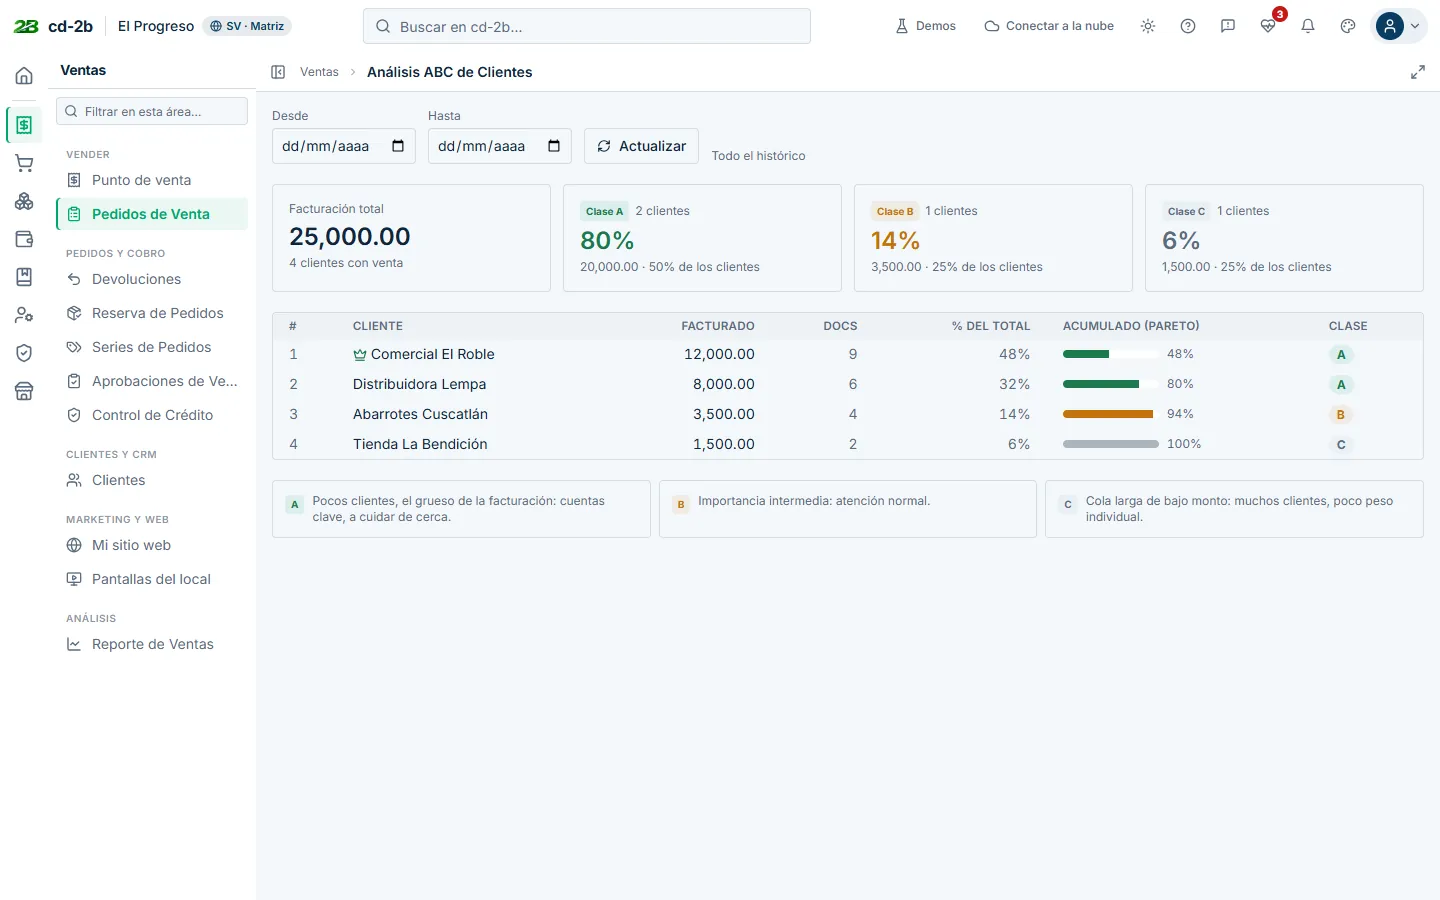Open the color palette theme icon
Image resolution: width=1440 pixels, height=900 pixels.
(x=1348, y=26)
